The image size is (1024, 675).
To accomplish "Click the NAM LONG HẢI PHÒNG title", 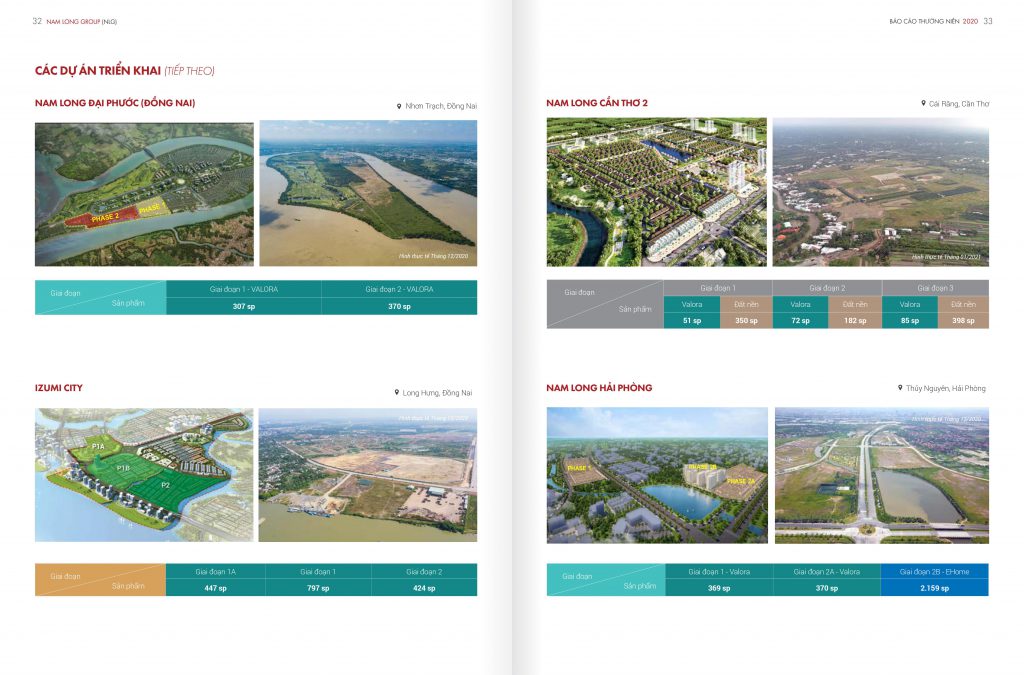I will click(x=599, y=388).
